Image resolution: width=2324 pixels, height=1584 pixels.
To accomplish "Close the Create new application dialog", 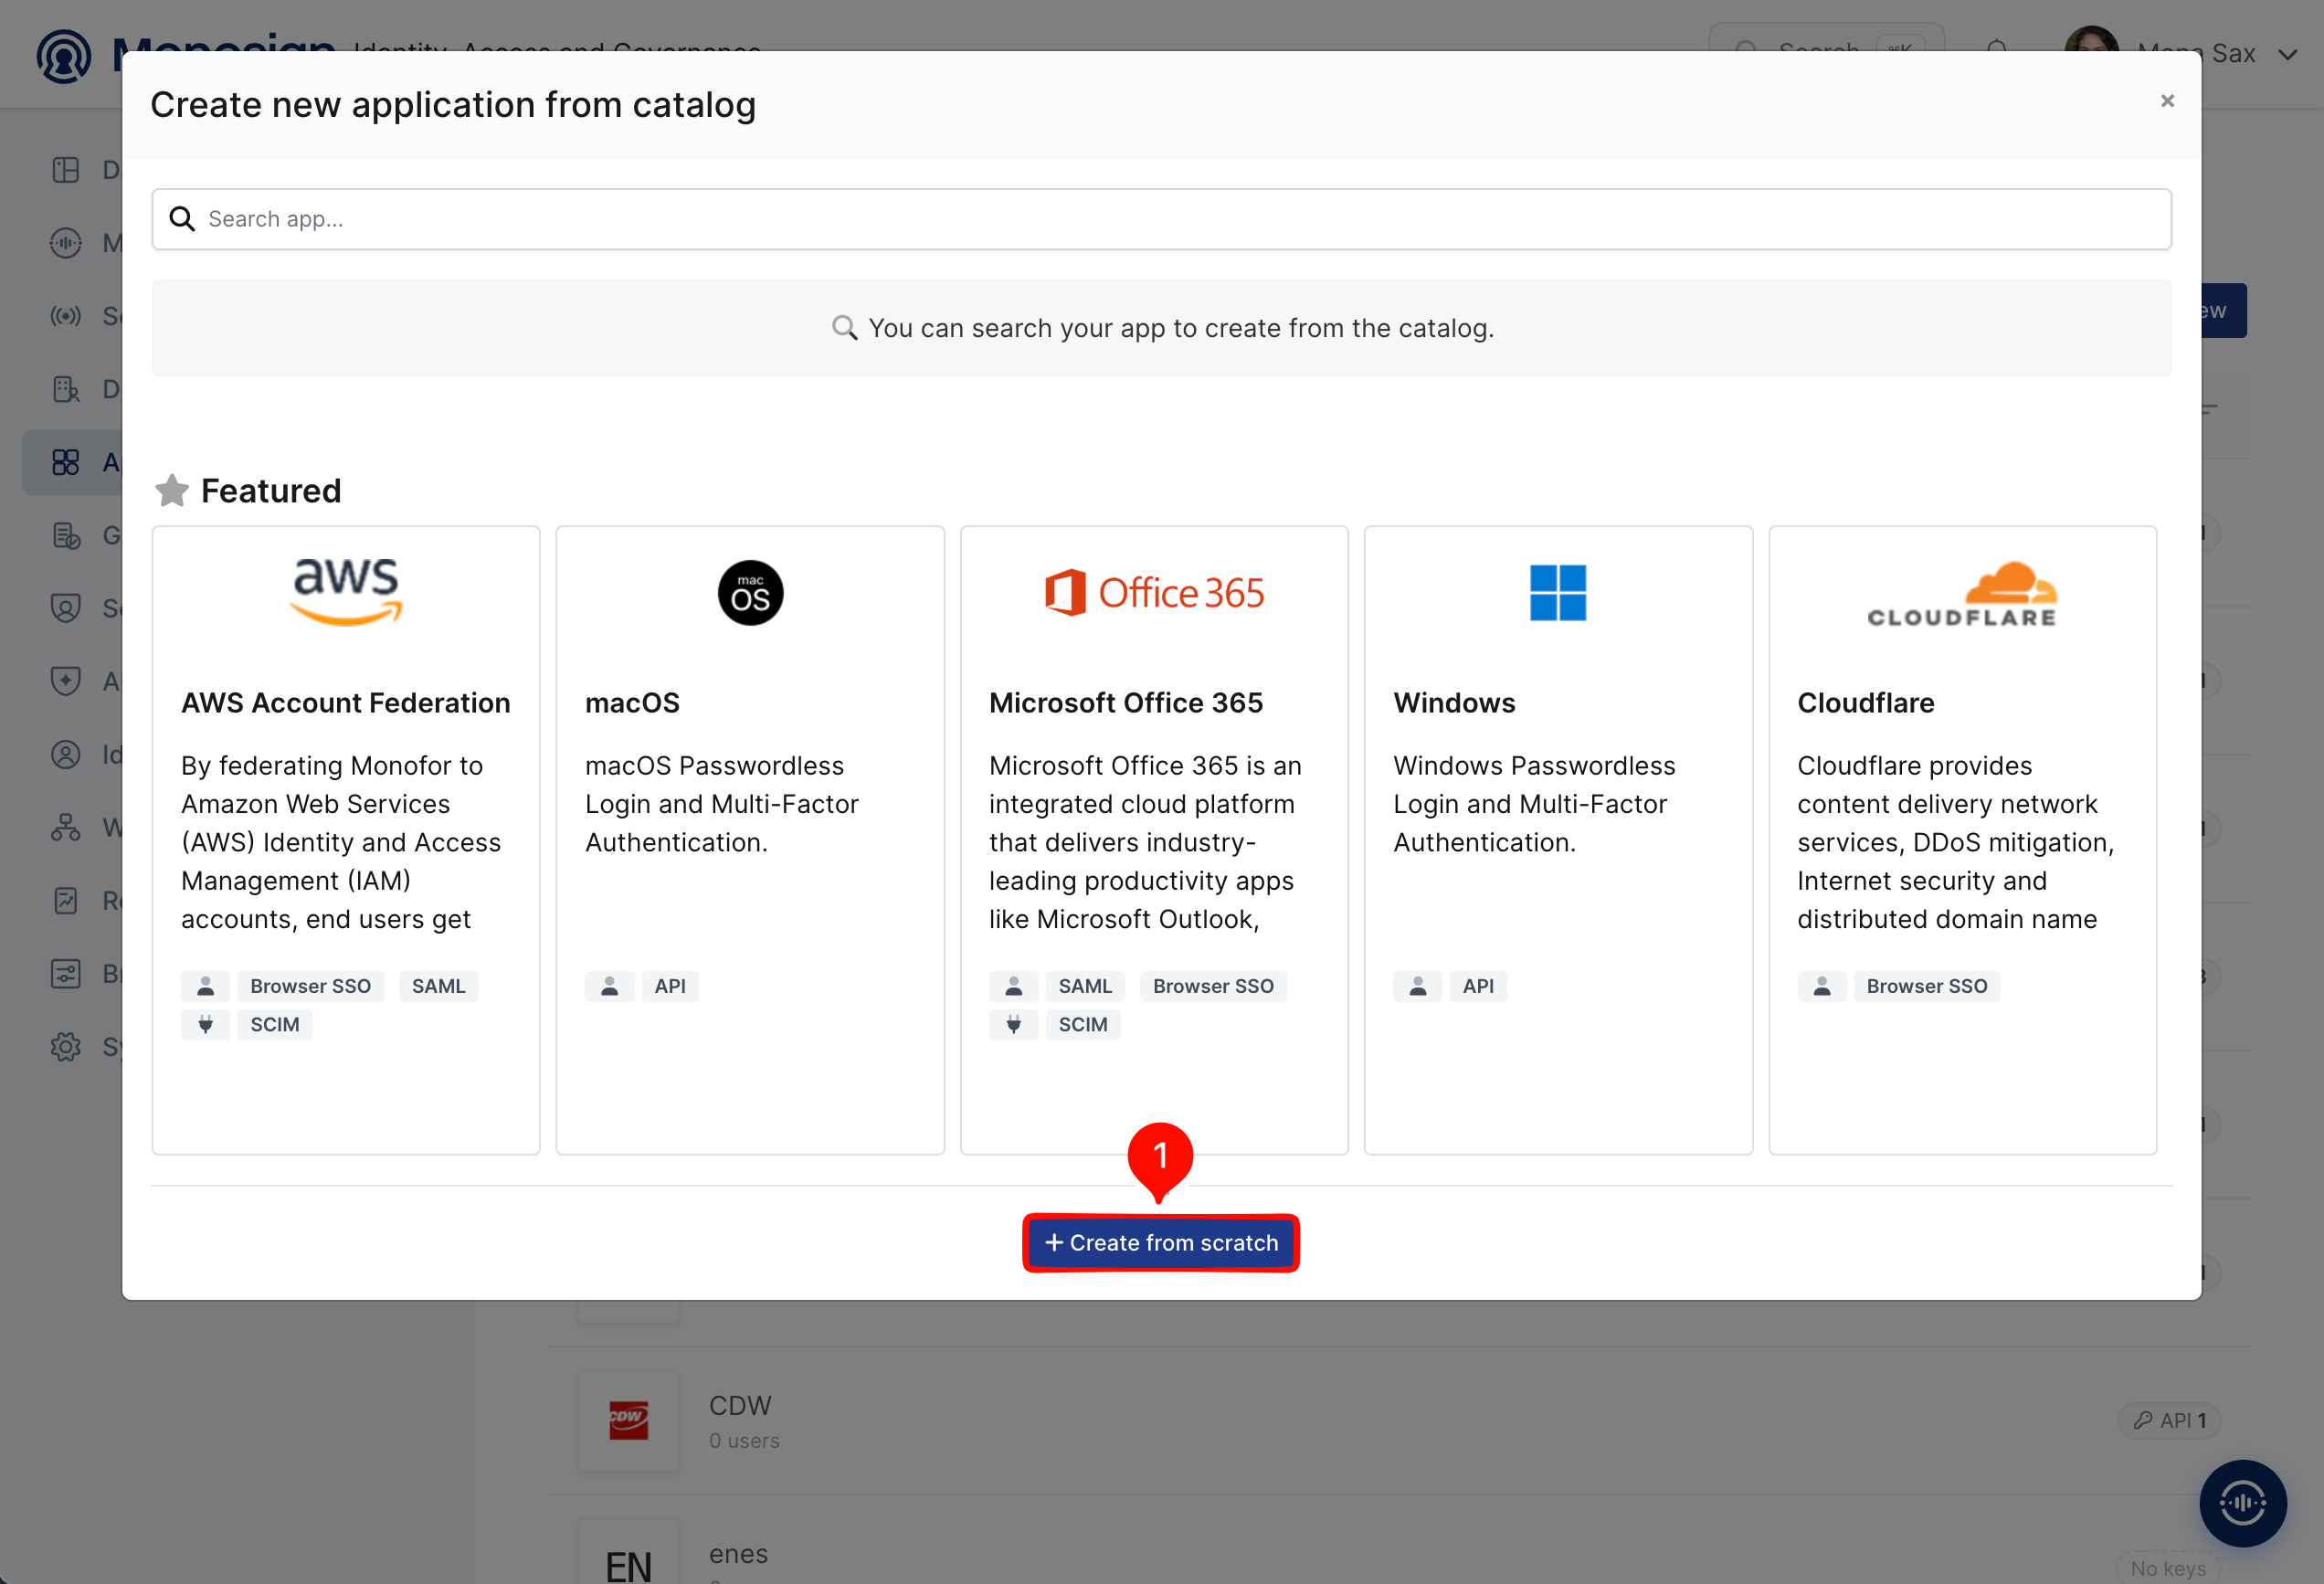I will [x=2167, y=101].
